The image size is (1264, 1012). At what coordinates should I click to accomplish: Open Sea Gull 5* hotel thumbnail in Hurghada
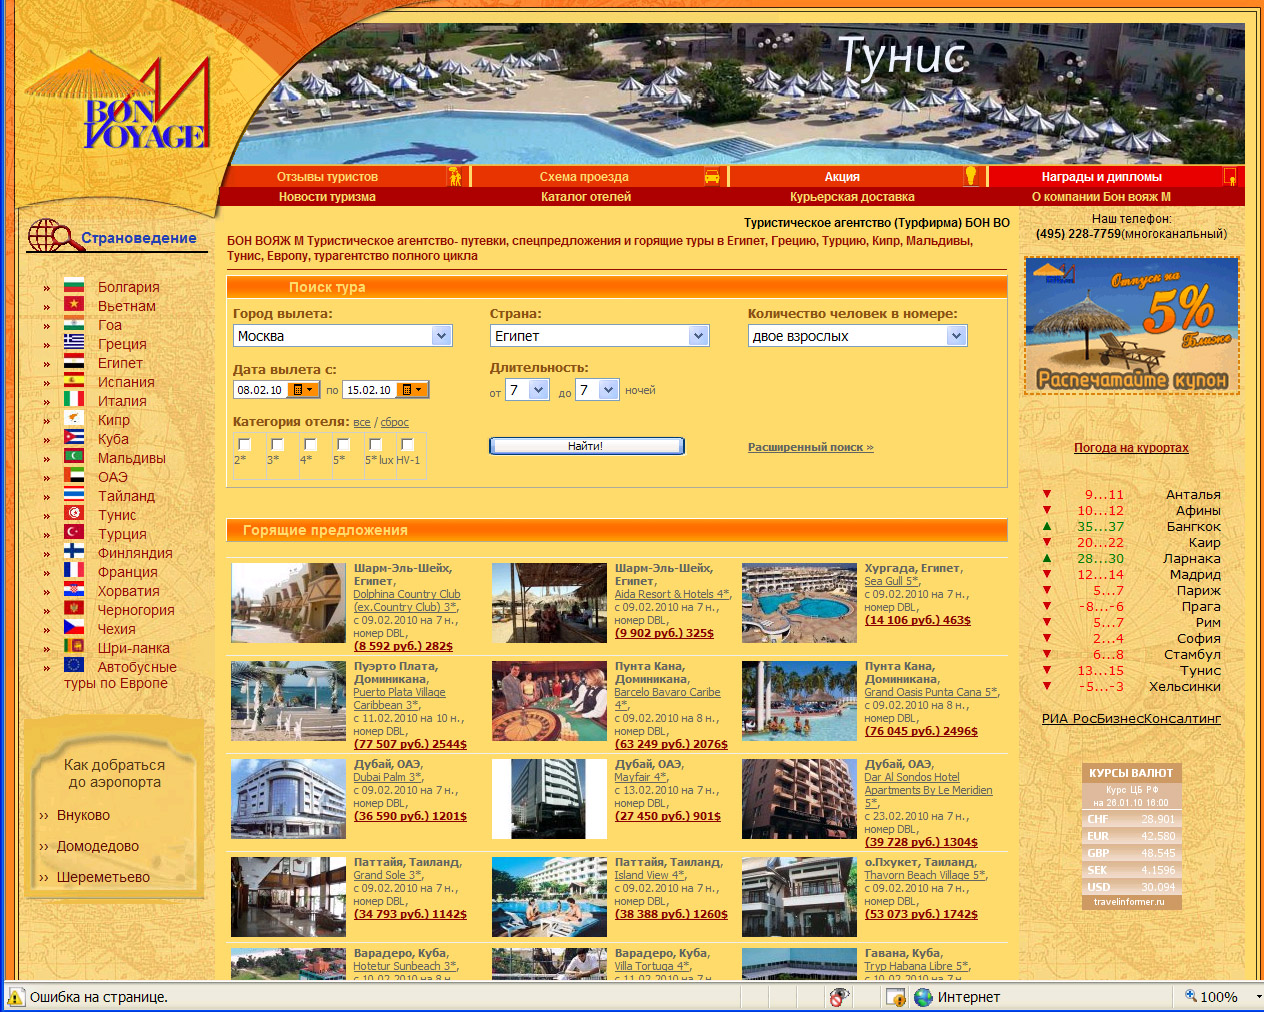pos(799,603)
